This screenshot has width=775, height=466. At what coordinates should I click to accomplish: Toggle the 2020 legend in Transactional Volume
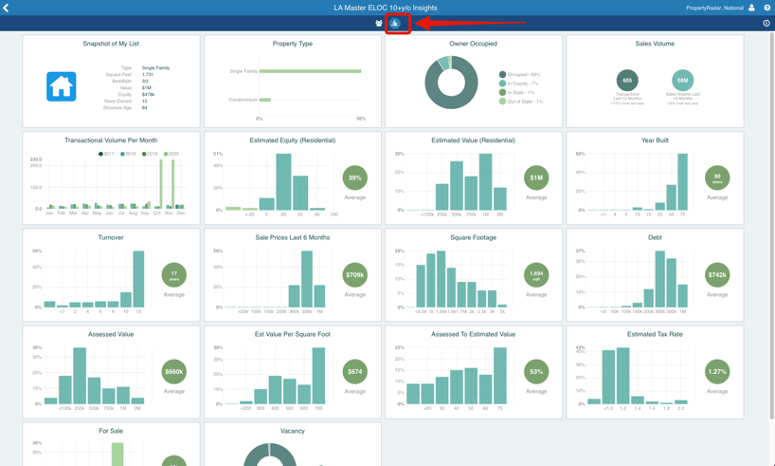pos(172,154)
